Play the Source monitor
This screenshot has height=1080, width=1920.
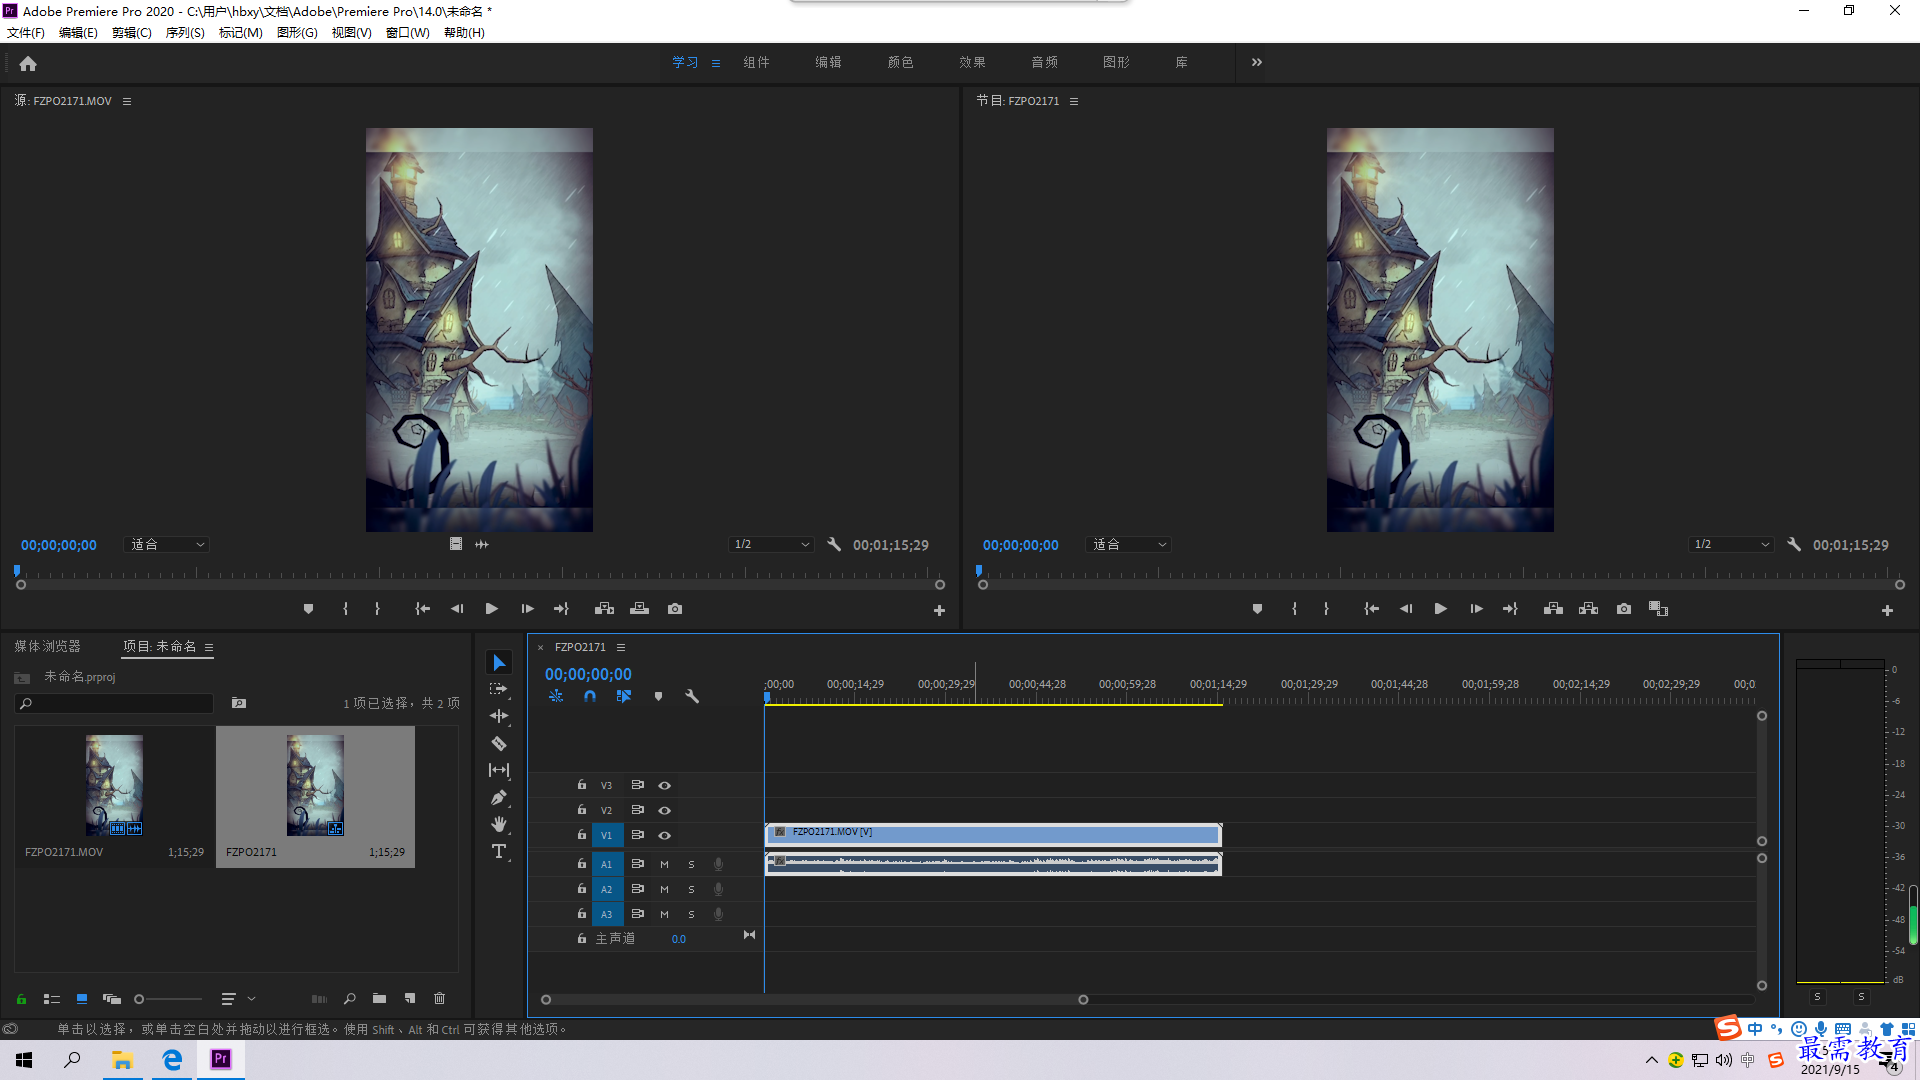click(492, 609)
